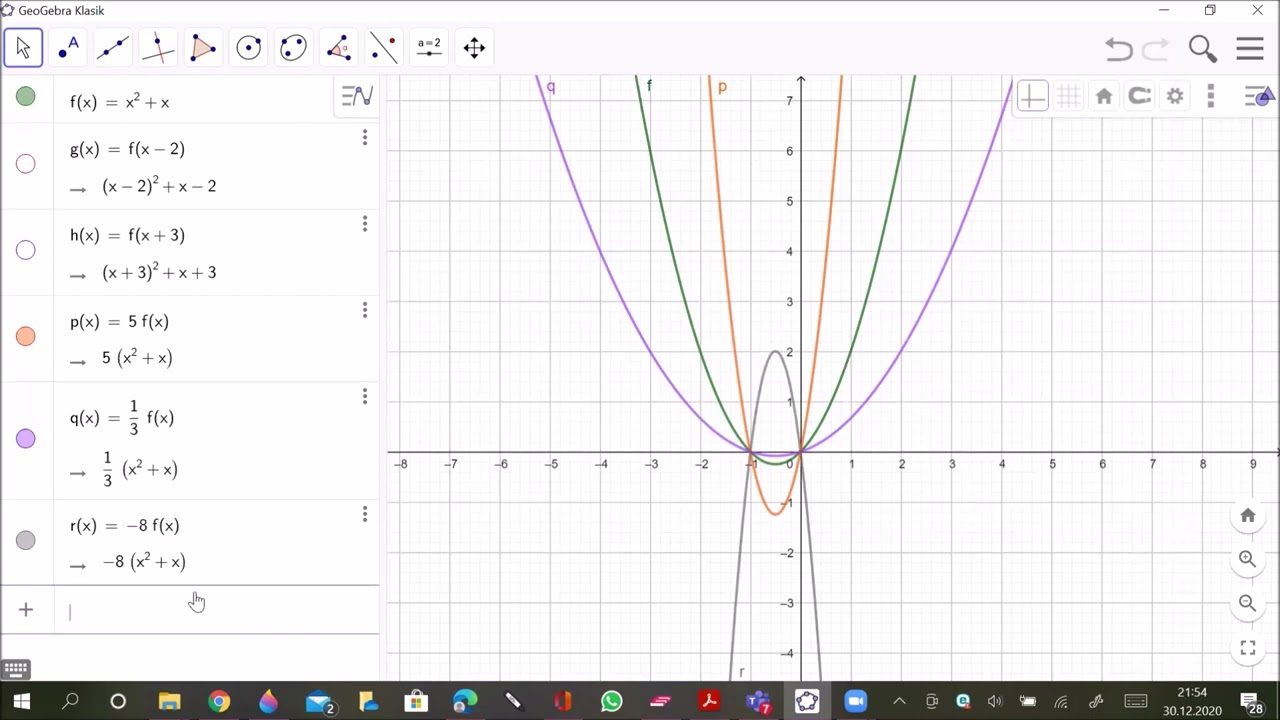Toggle visibility of function g(x)
This screenshot has height=720, width=1280.
(26, 163)
